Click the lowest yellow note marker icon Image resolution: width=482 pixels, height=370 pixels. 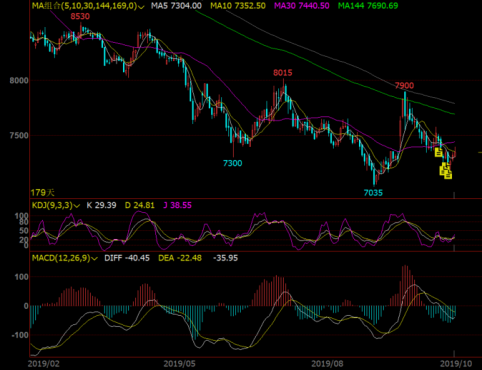pyautogui.click(x=448, y=175)
